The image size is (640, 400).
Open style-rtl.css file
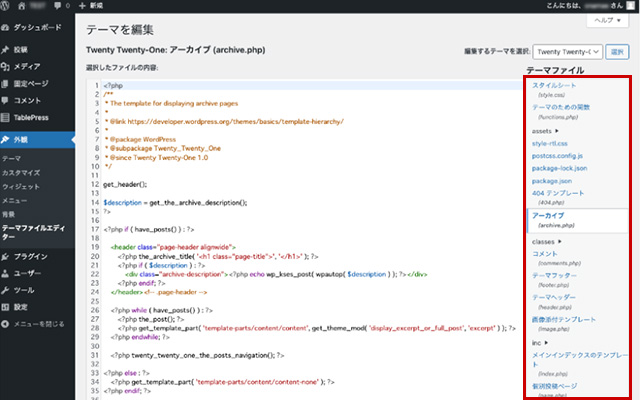[549, 144]
